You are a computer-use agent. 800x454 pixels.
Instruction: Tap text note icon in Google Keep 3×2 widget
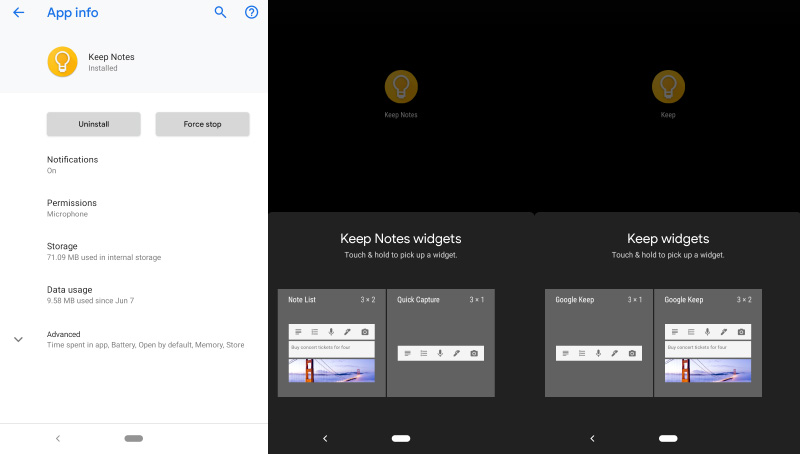675,332
